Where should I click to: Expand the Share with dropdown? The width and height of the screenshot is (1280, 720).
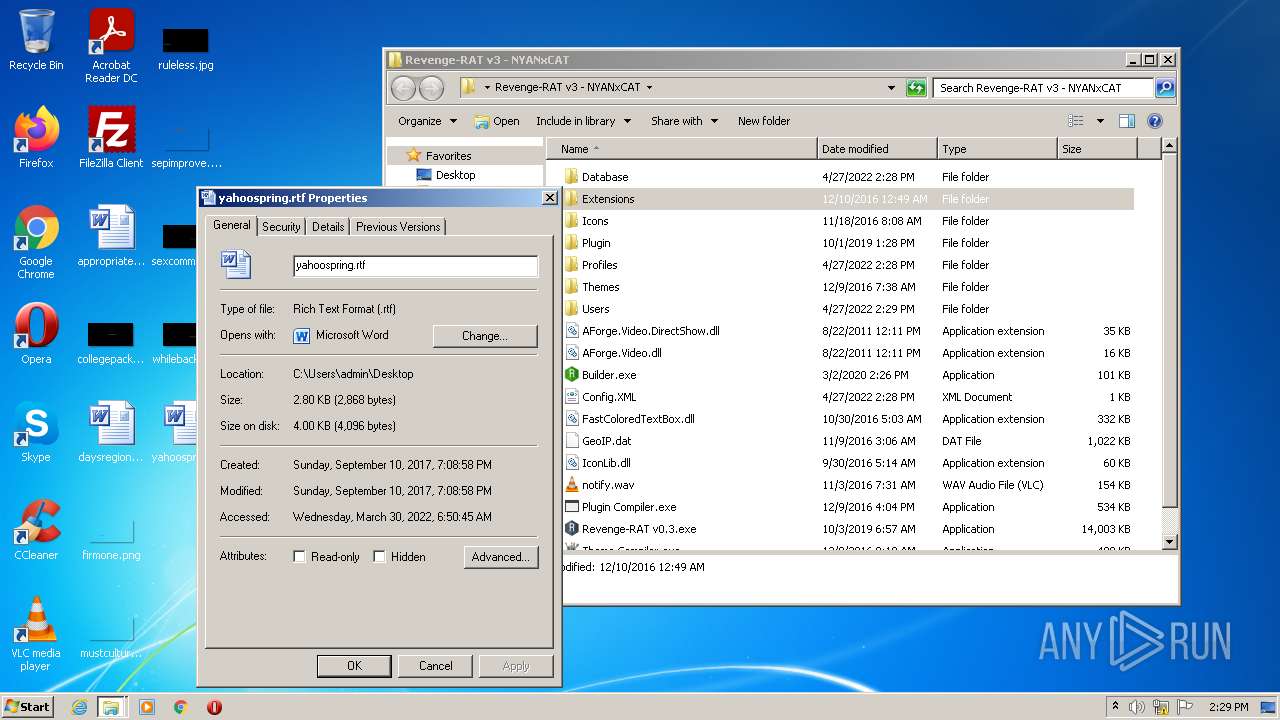[684, 121]
